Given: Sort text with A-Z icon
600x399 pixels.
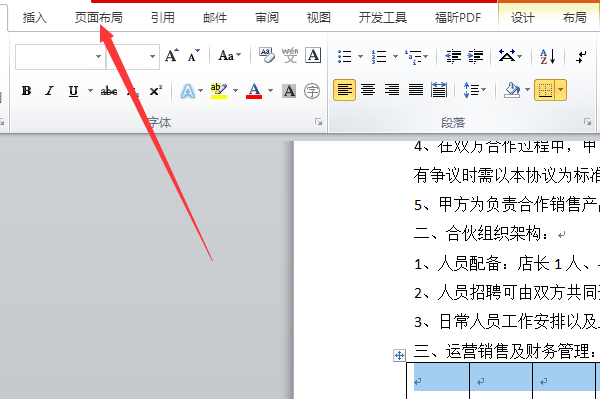Looking at the screenshot, I should pos(548,57).
